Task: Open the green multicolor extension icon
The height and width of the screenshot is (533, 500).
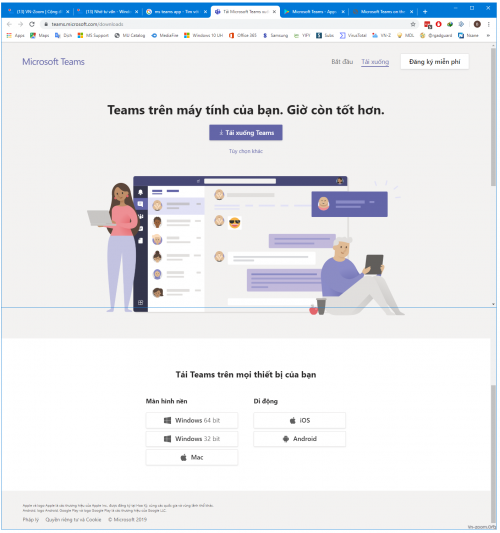Action: tap(450, 24)
